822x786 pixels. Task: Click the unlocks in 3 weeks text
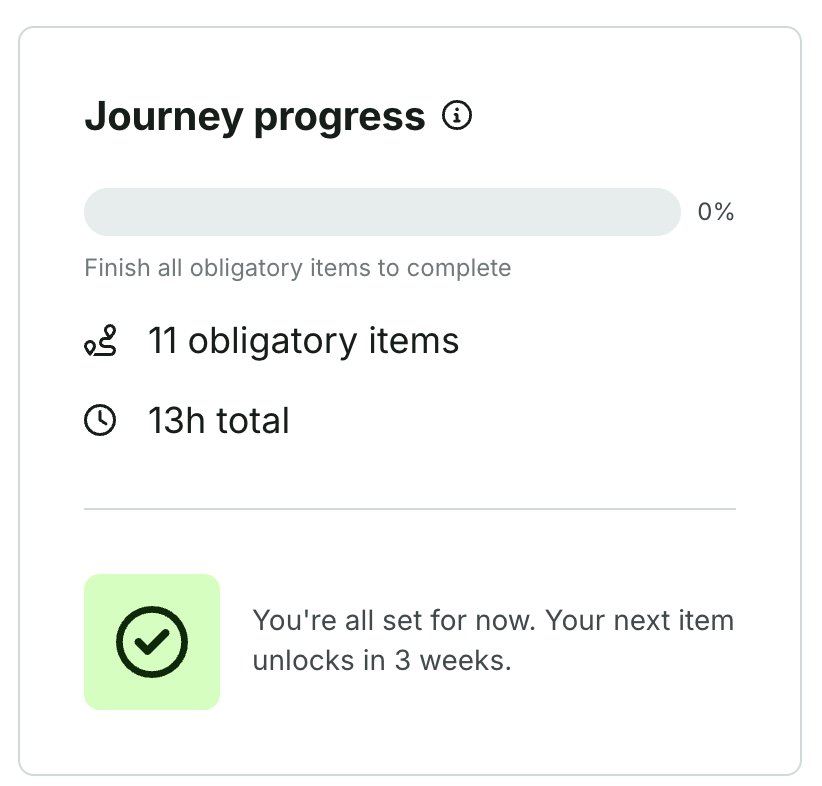[381, 661]
